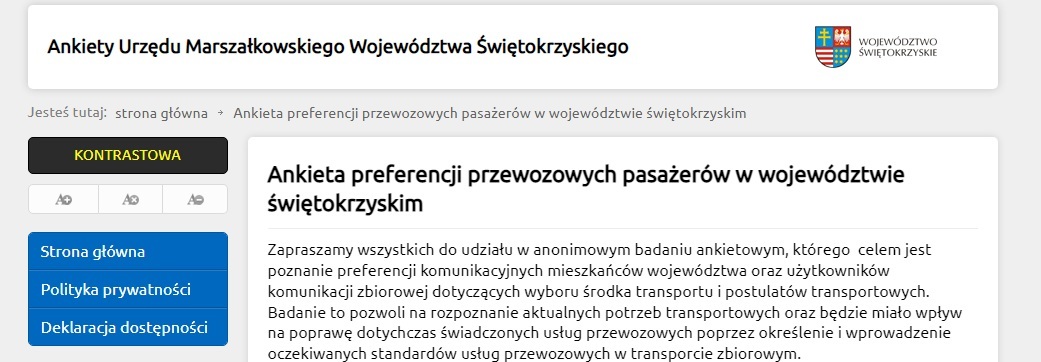Image resolution: width=1041 pixels, height=362 pixels.
Task: Enable the KONTRASTOWA high-contrast mode
Action: coord(127,155)
